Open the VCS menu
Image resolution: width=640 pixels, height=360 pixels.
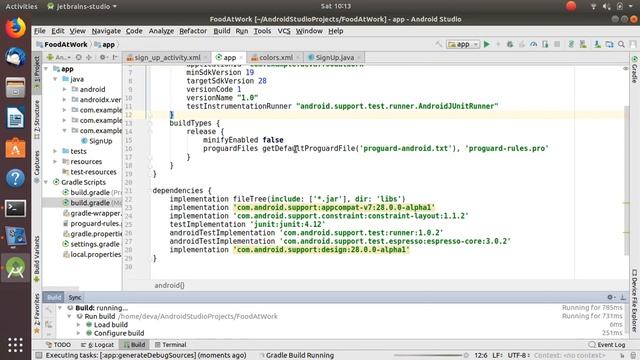[x=284, y=31]
